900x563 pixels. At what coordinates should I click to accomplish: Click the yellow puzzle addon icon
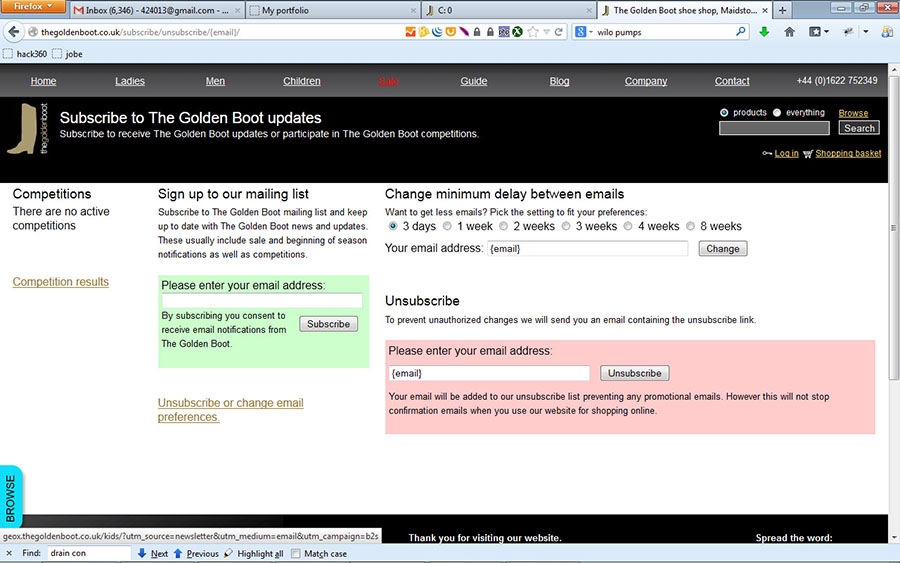click(424, 32)
